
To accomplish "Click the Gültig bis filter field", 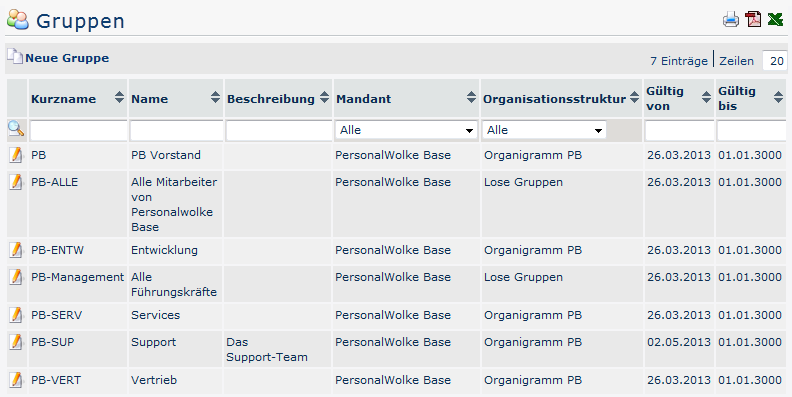I will point(753,131).
